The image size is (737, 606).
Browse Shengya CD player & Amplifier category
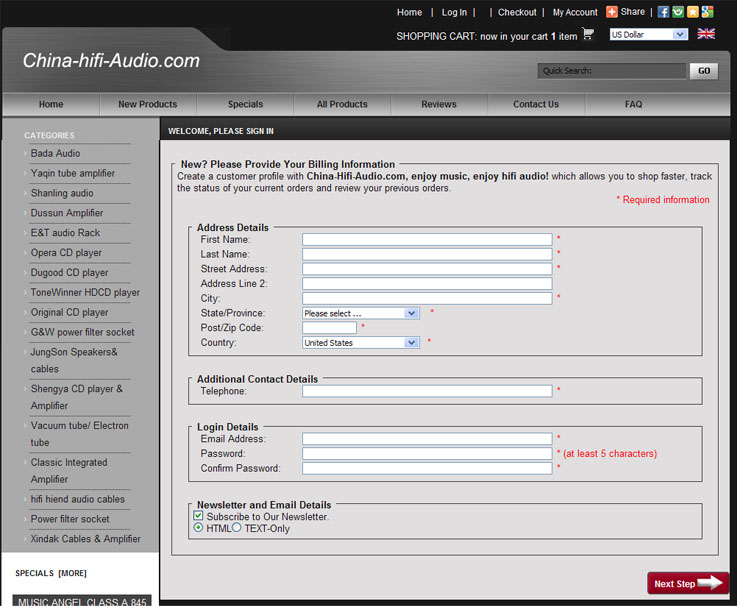coord(77,397)
